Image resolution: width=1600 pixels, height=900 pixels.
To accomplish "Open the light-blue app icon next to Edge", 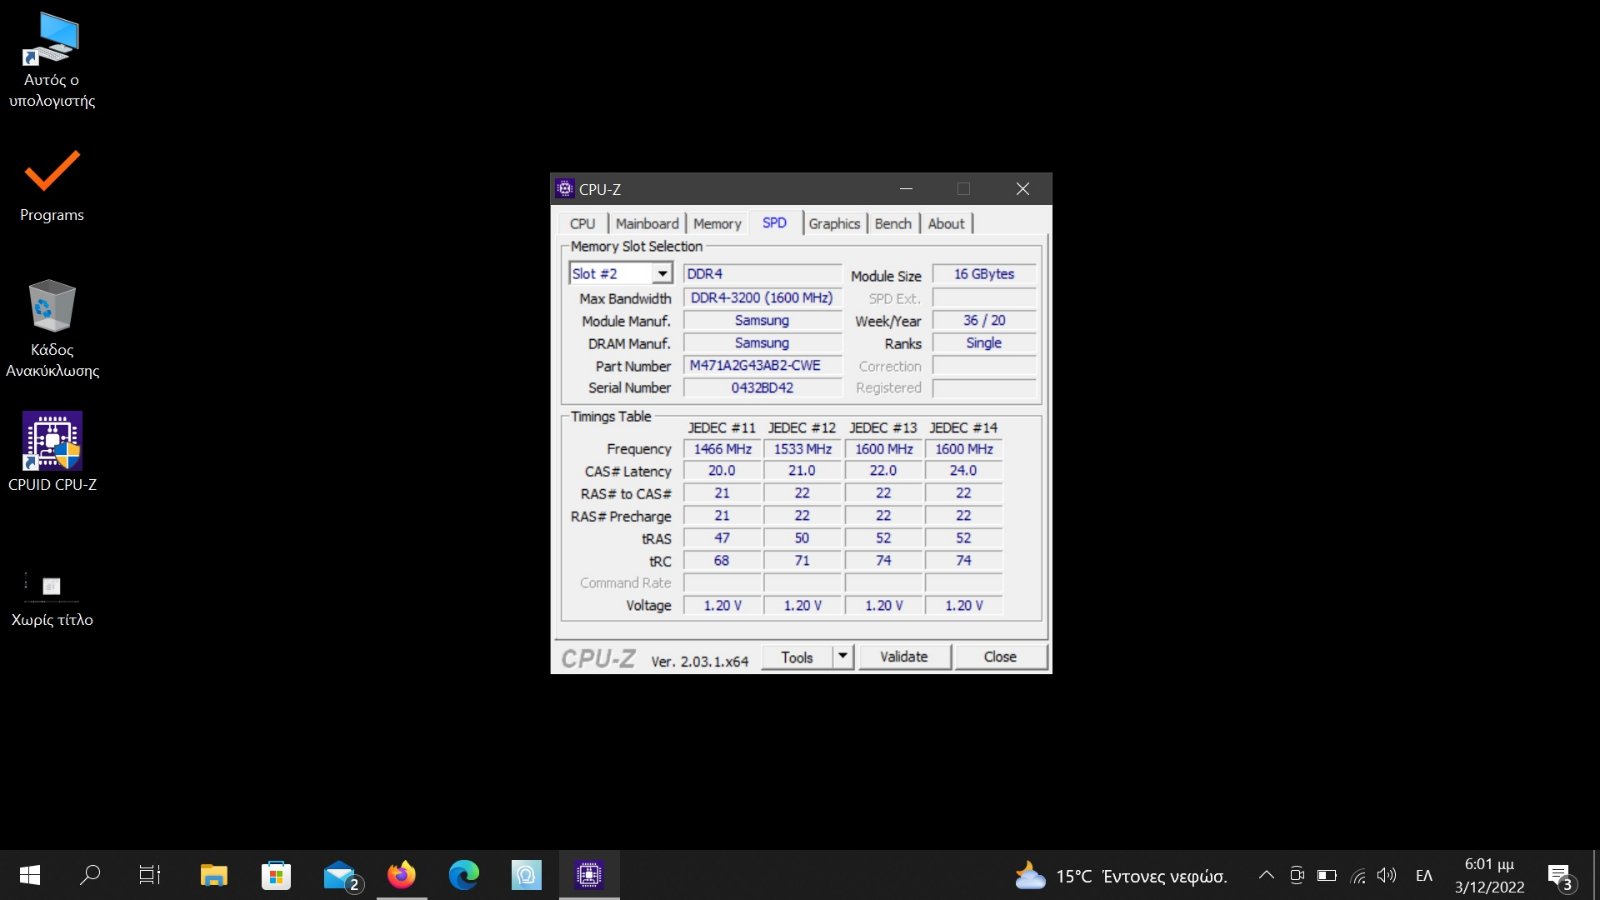I will 526,875.
